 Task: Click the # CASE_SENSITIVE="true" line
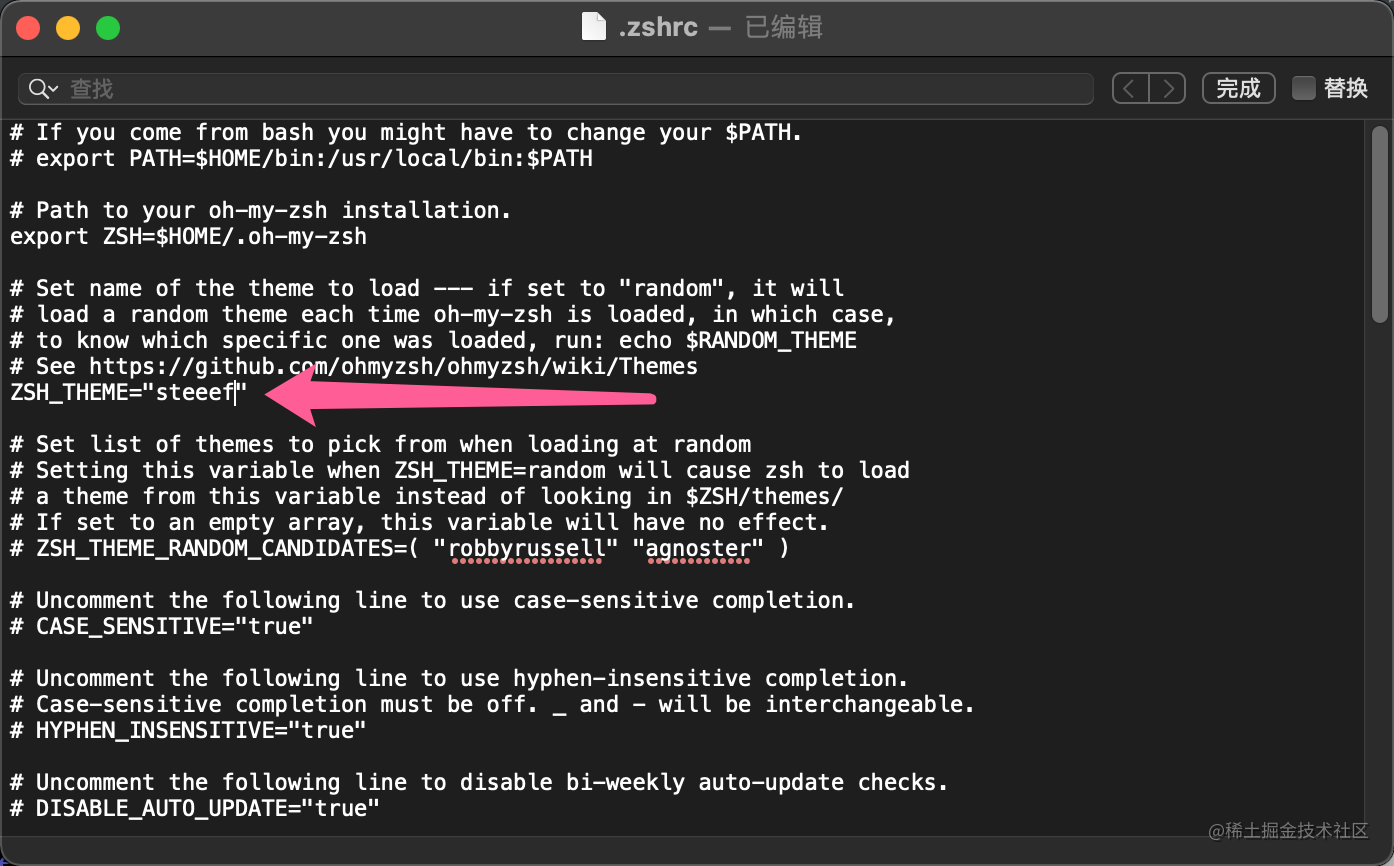pyautogui.click(x=162, y=627)
